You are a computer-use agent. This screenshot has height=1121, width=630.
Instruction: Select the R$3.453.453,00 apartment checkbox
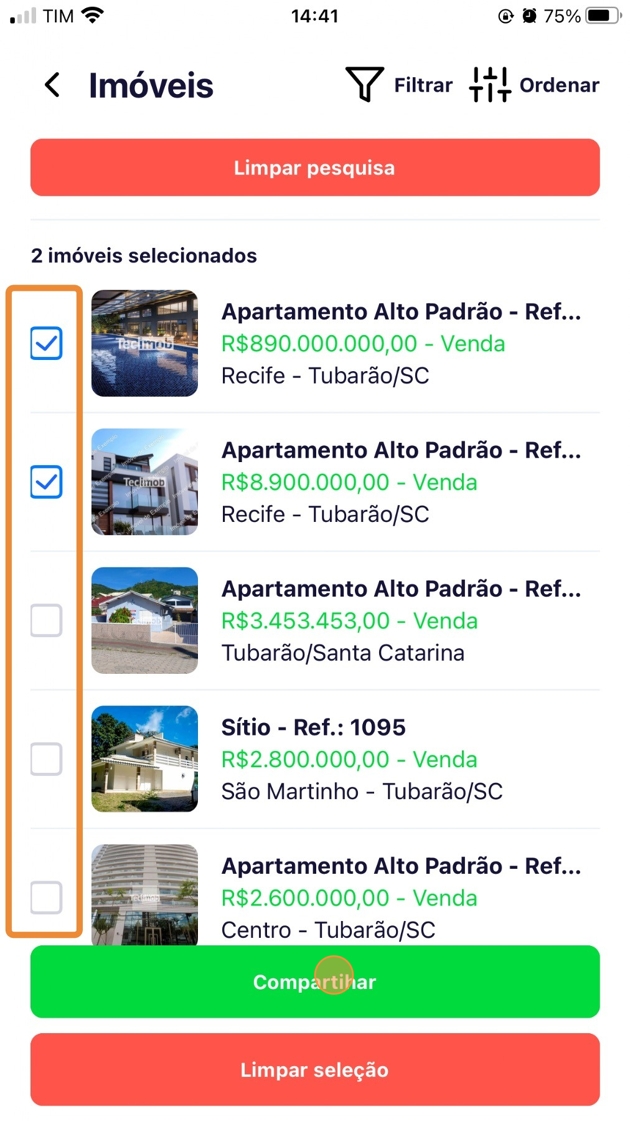46,621
